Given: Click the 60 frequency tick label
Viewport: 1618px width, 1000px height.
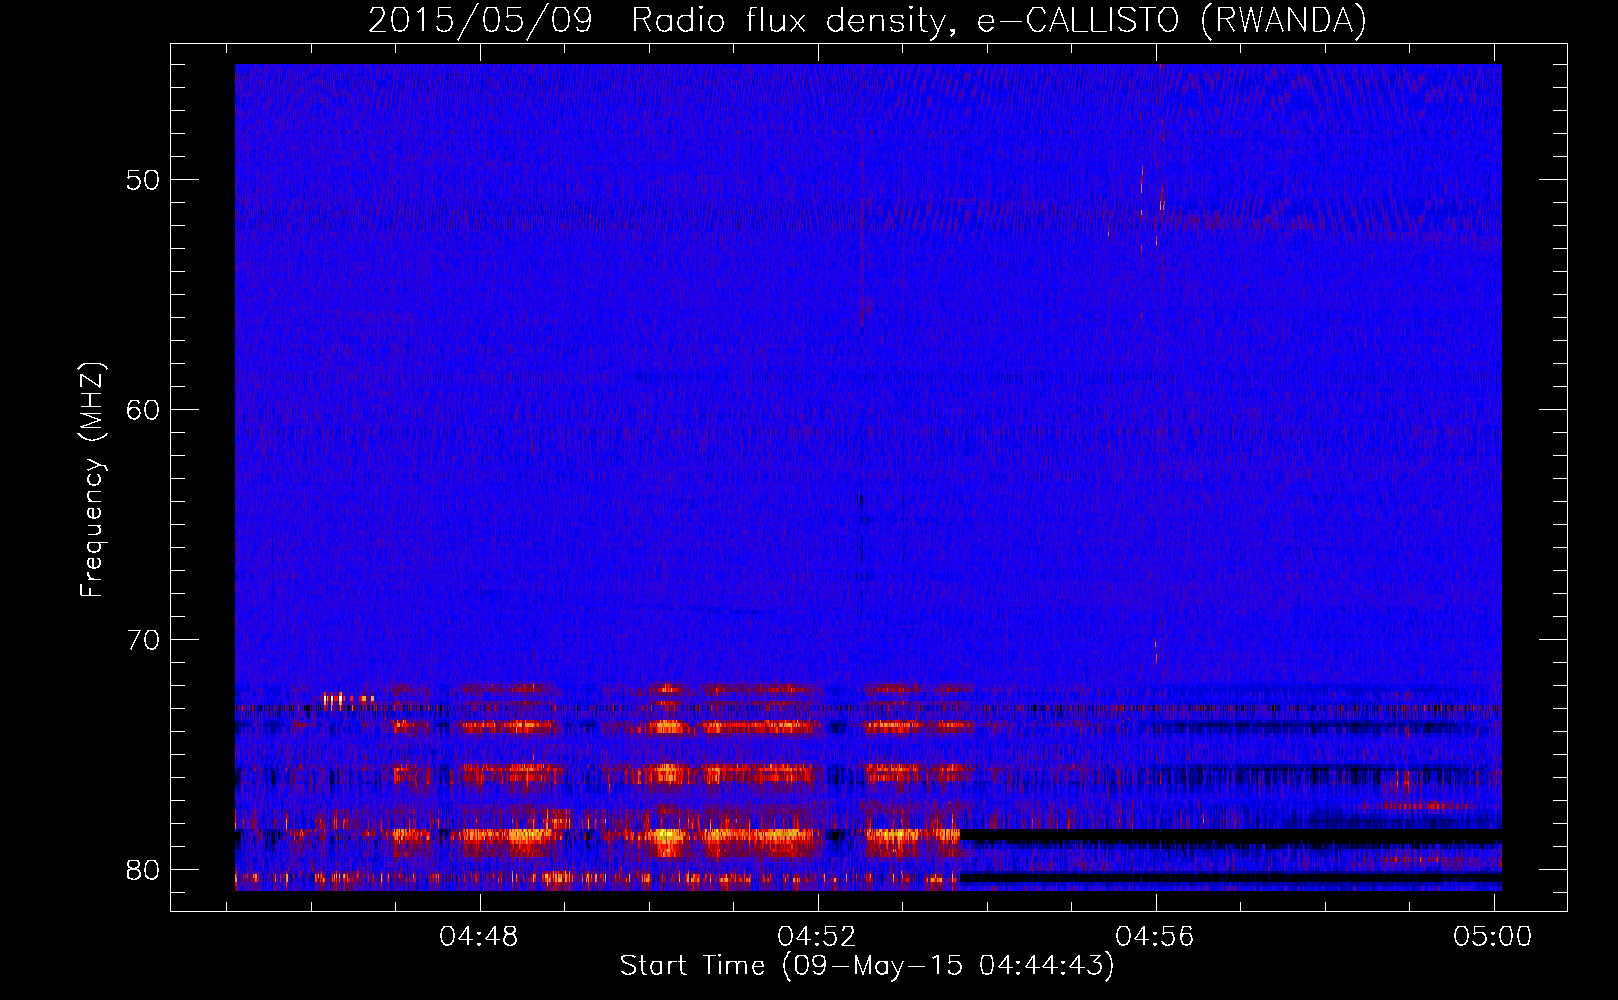Looking at the screenshot, I should tap(144, 410).
